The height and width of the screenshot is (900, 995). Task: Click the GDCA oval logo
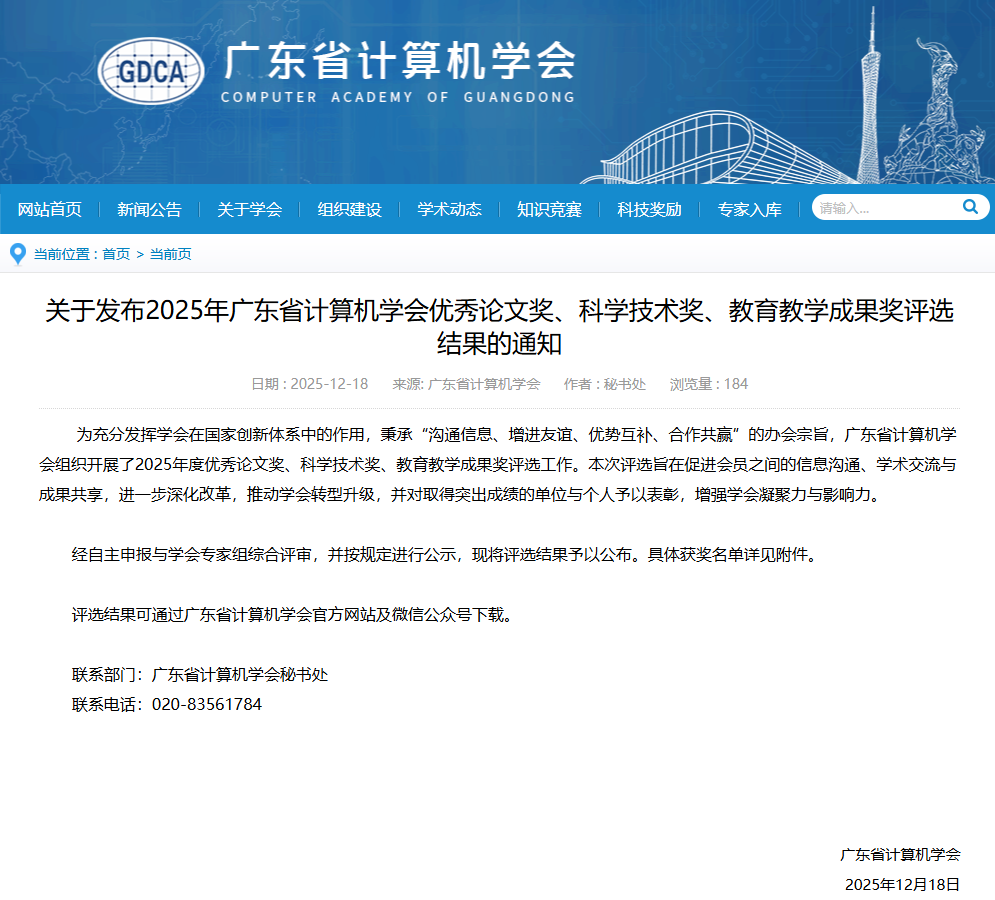pos(151,70)
